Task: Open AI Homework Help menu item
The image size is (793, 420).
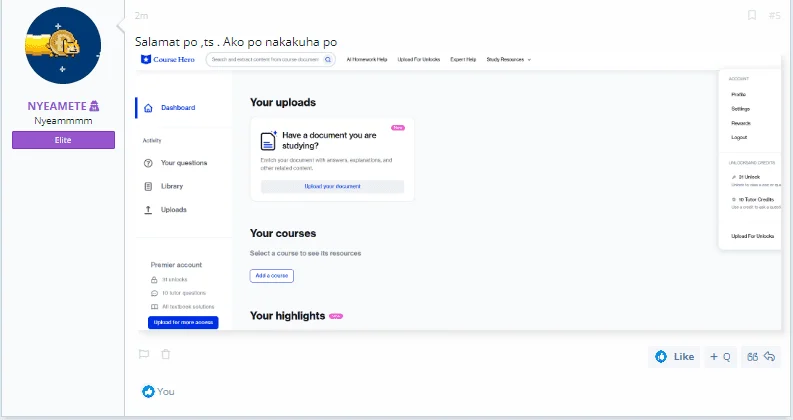Action: pos(367,59)
